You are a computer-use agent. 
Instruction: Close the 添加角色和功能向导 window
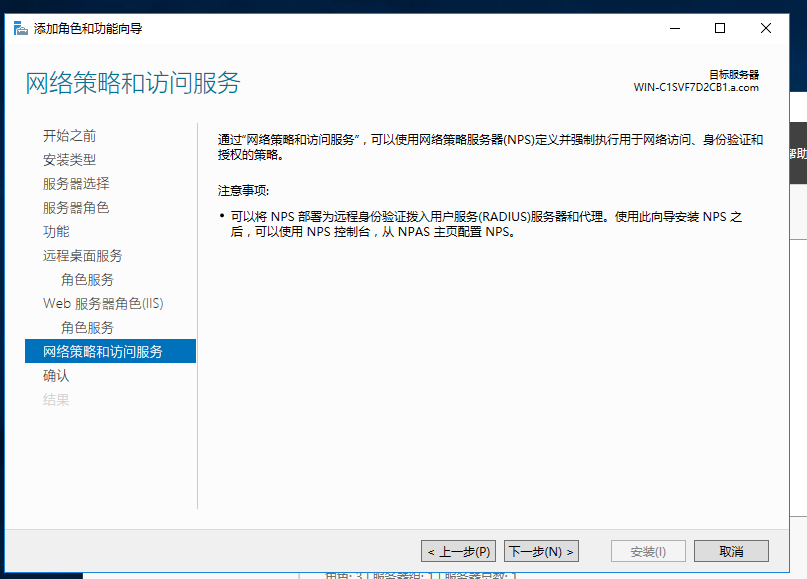(x=766, y=28)
